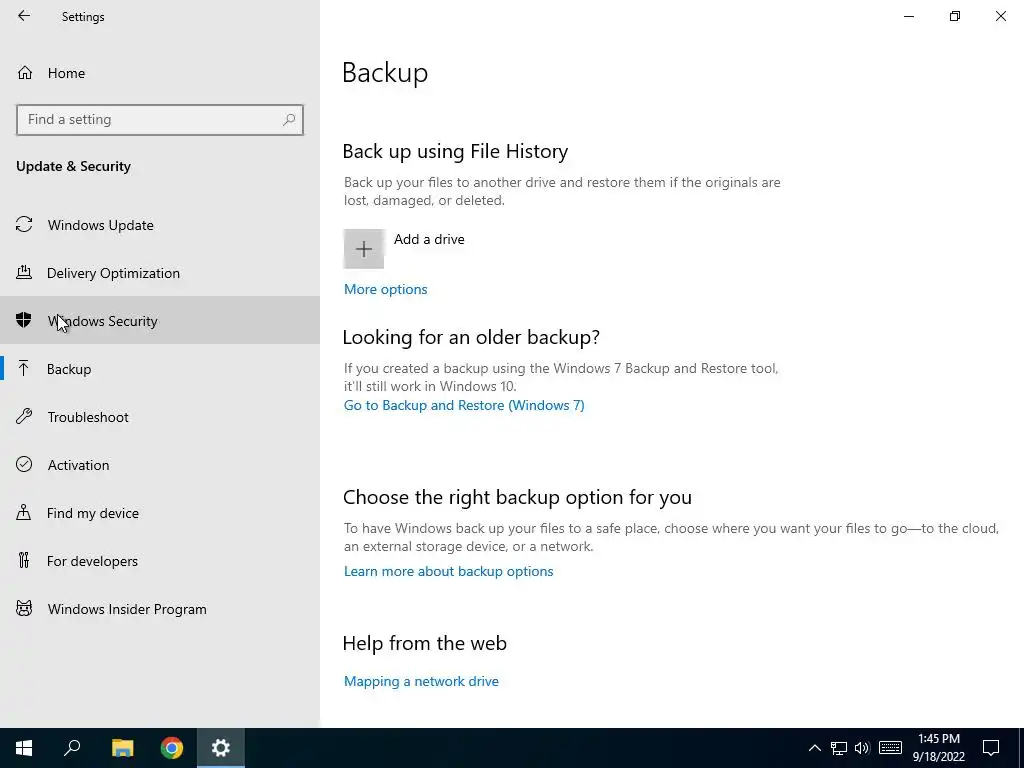Viewport: 1024px width, 768px height.
Task: Click the Show desktop sliver
Action: click(x=1021, y=748)
